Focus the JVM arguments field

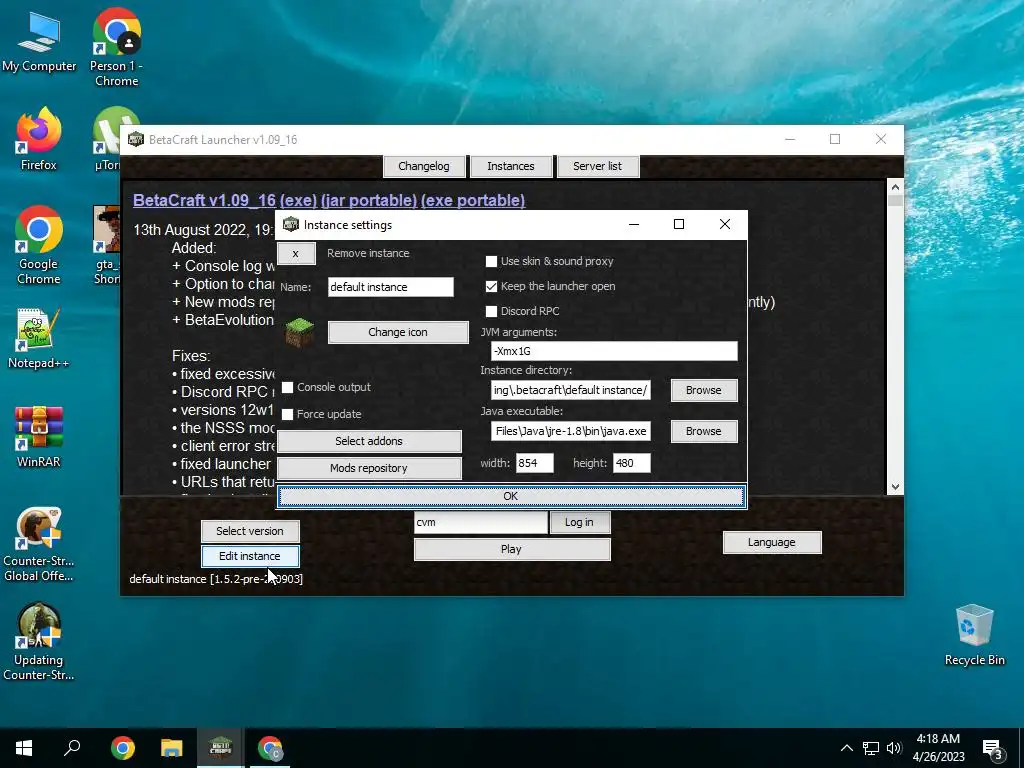(614, 351)
